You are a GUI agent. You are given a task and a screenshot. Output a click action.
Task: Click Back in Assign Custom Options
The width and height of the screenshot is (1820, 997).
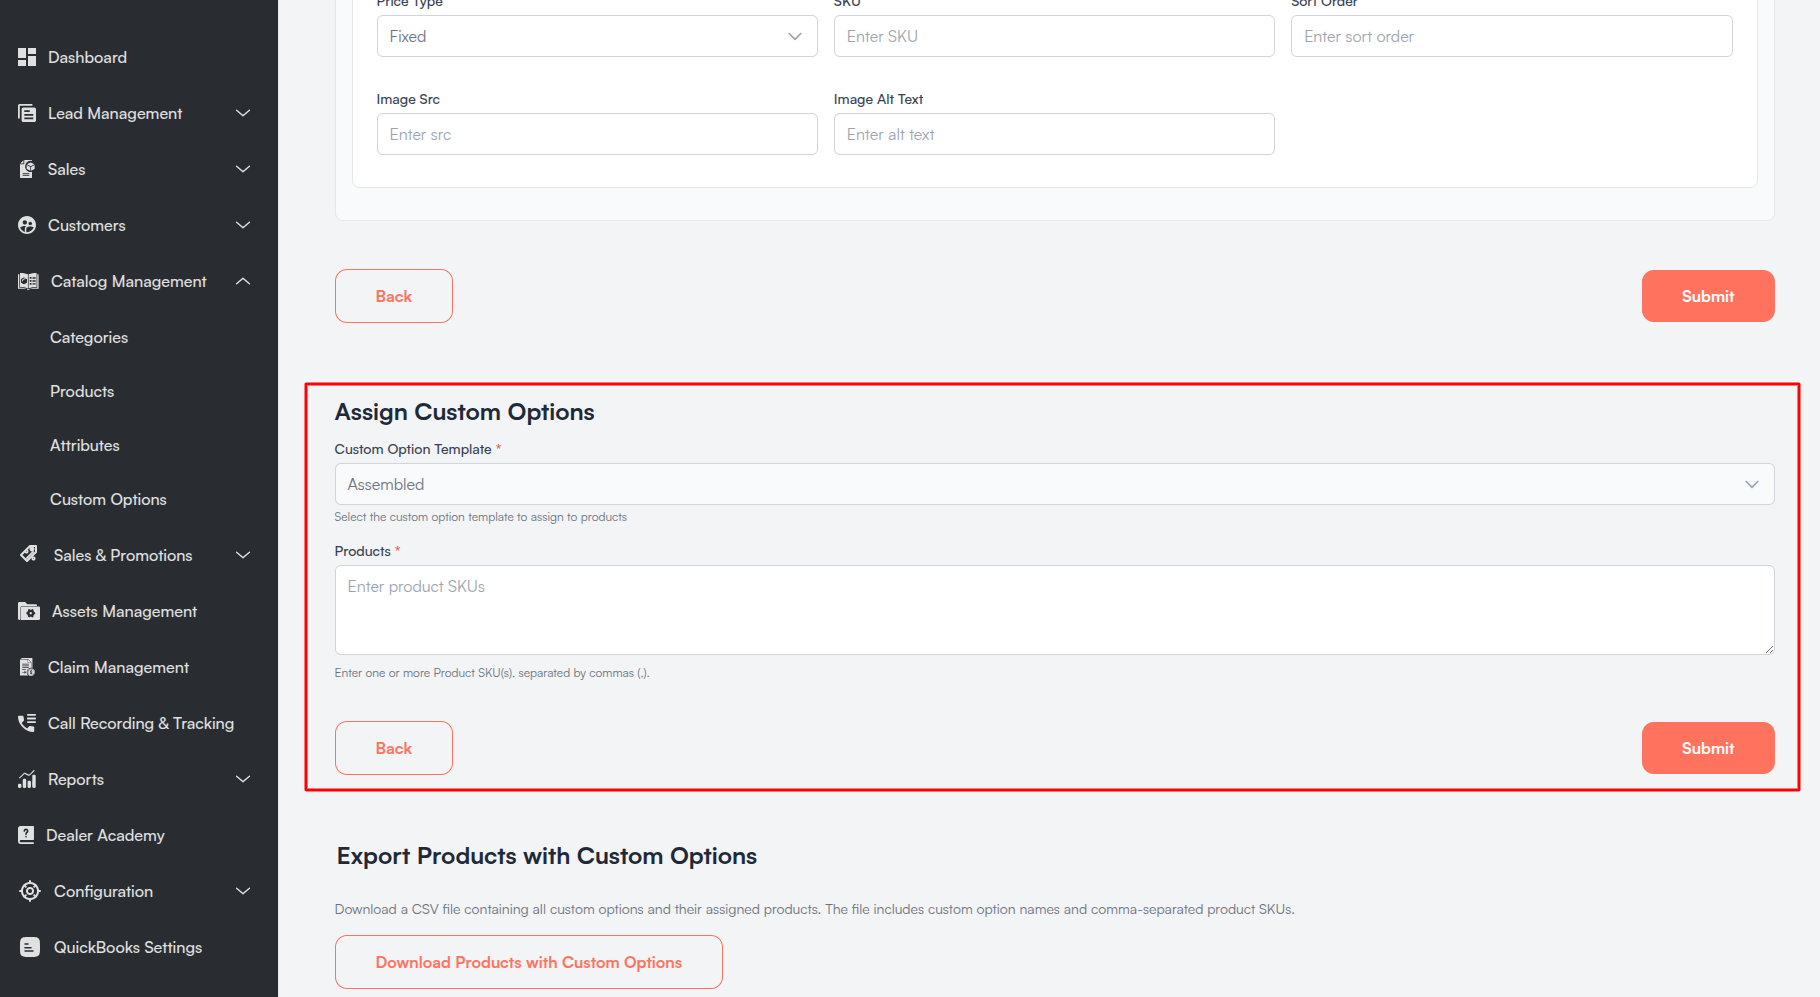pos(394,748)
